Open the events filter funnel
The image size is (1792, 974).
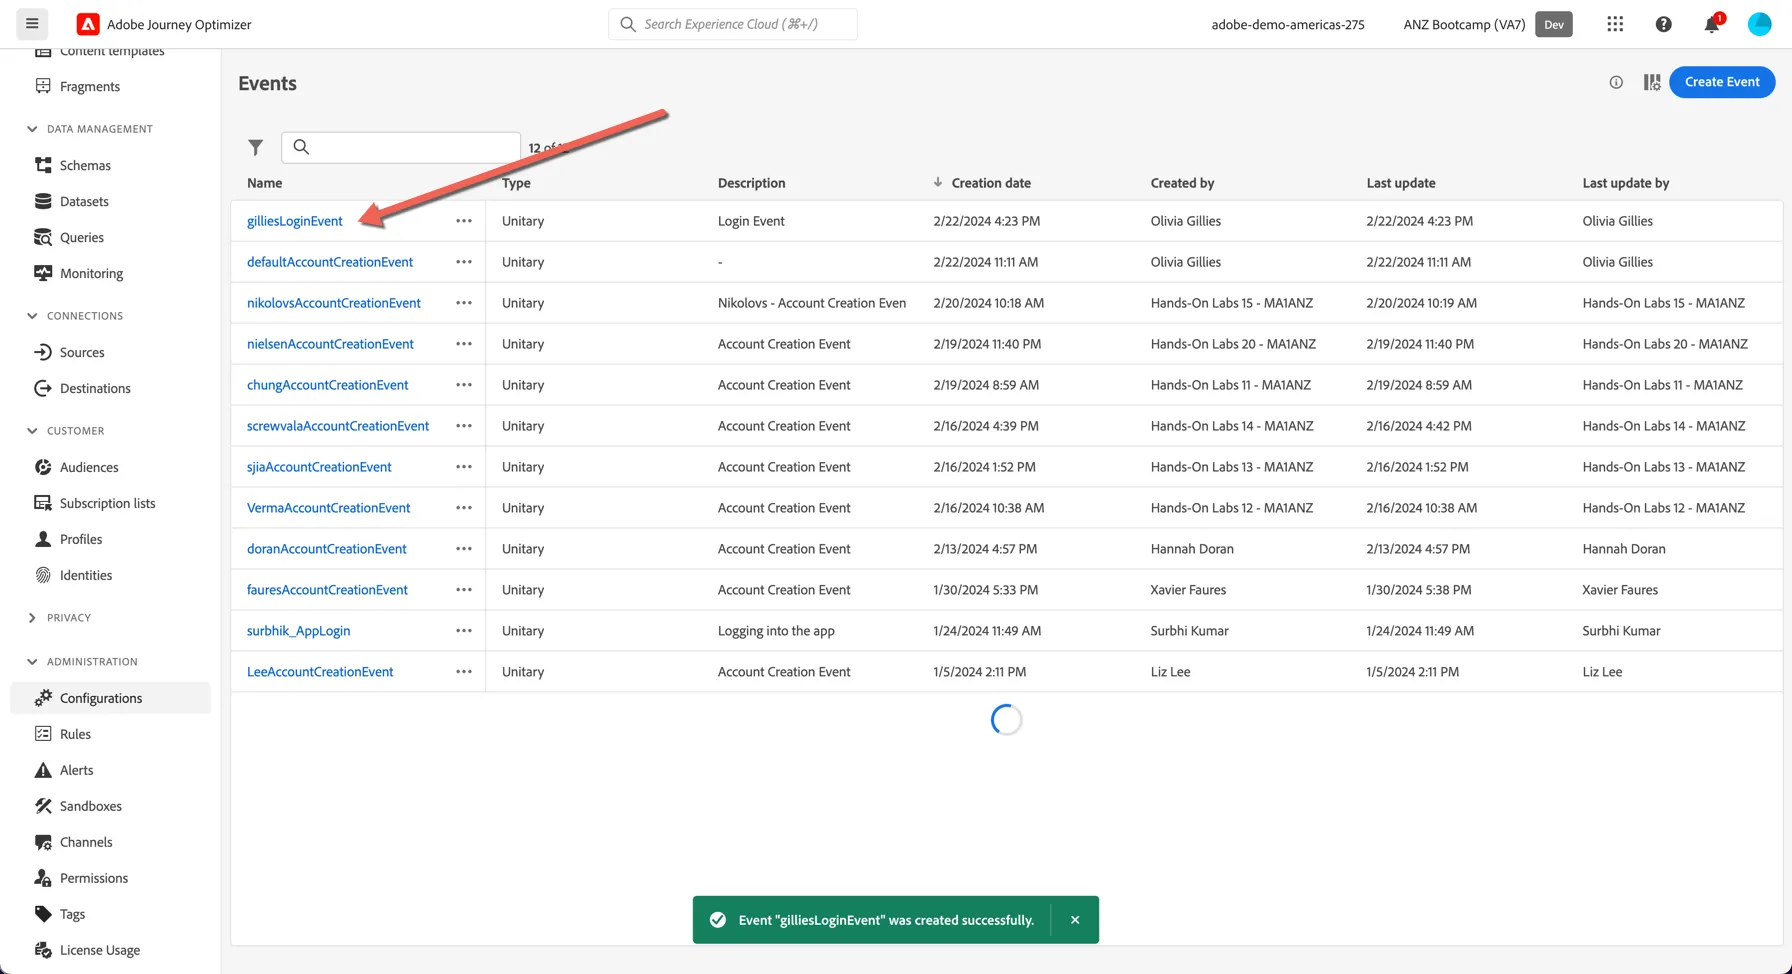(256, 147)
